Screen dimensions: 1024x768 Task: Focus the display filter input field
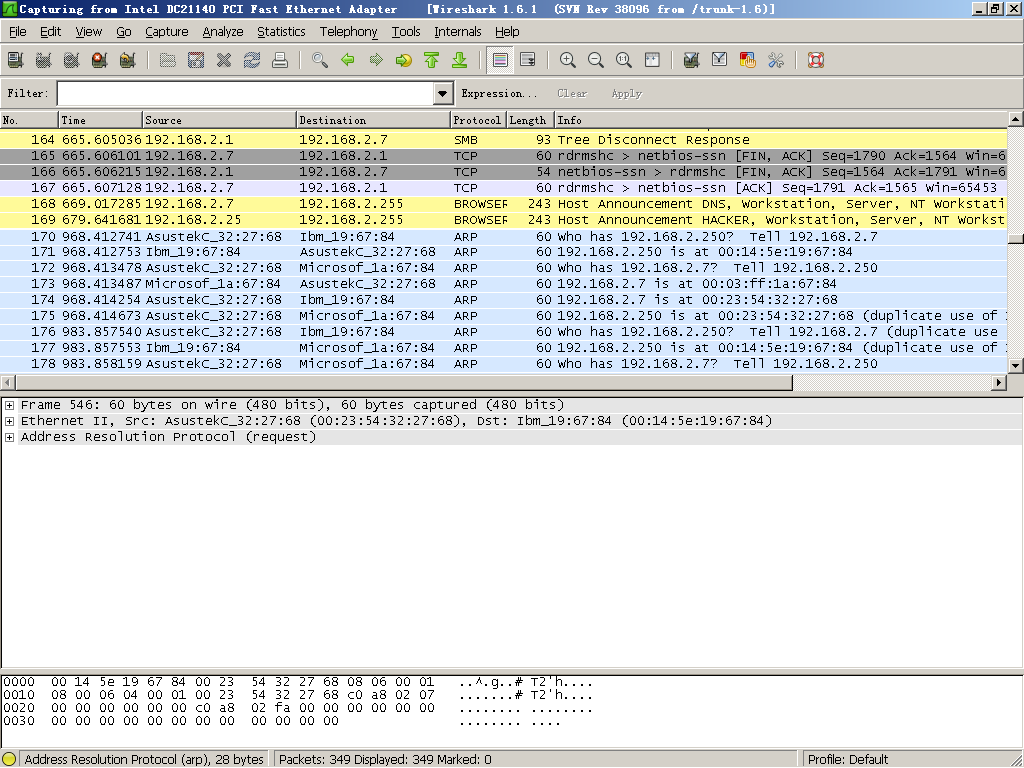pyautogui.click(x=246, y=93)
